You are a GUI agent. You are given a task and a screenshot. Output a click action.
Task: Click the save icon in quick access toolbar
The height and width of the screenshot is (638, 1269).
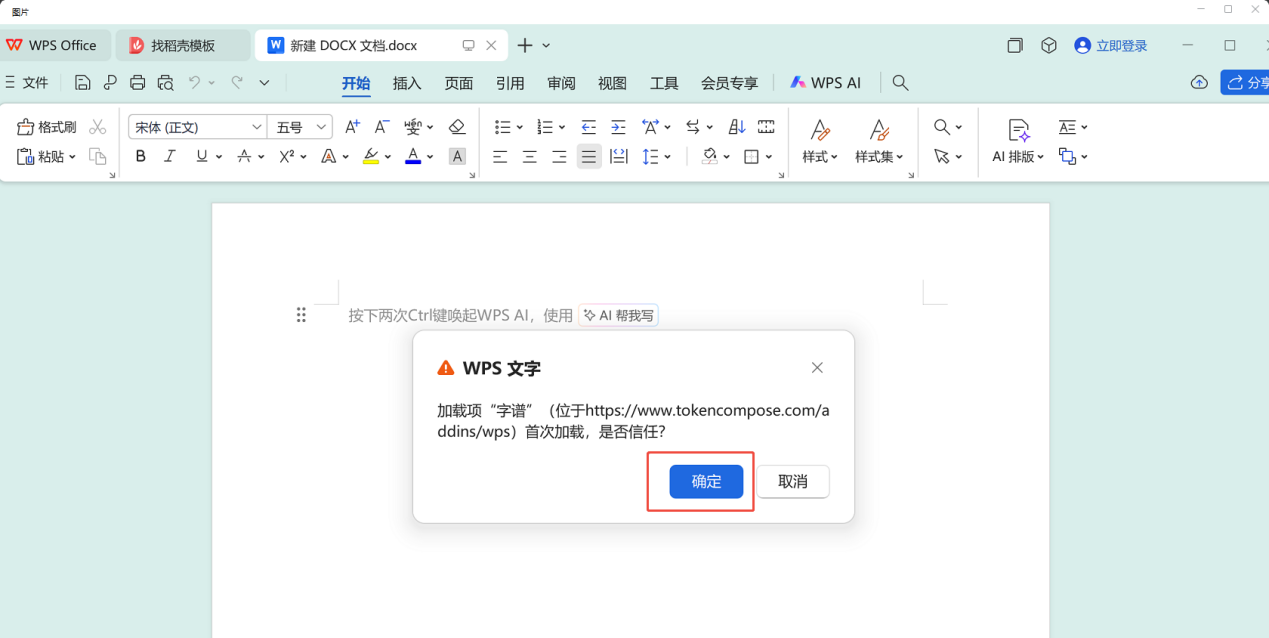pos(83,83)
